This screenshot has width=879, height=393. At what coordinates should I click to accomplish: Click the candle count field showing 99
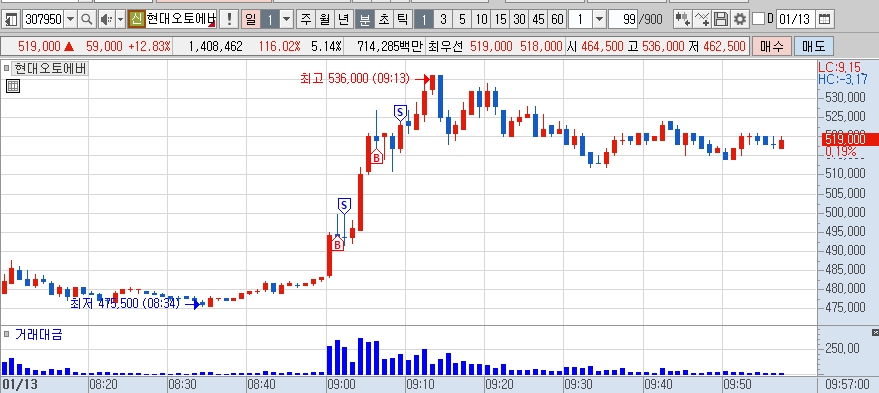click(x=622, y=20)
